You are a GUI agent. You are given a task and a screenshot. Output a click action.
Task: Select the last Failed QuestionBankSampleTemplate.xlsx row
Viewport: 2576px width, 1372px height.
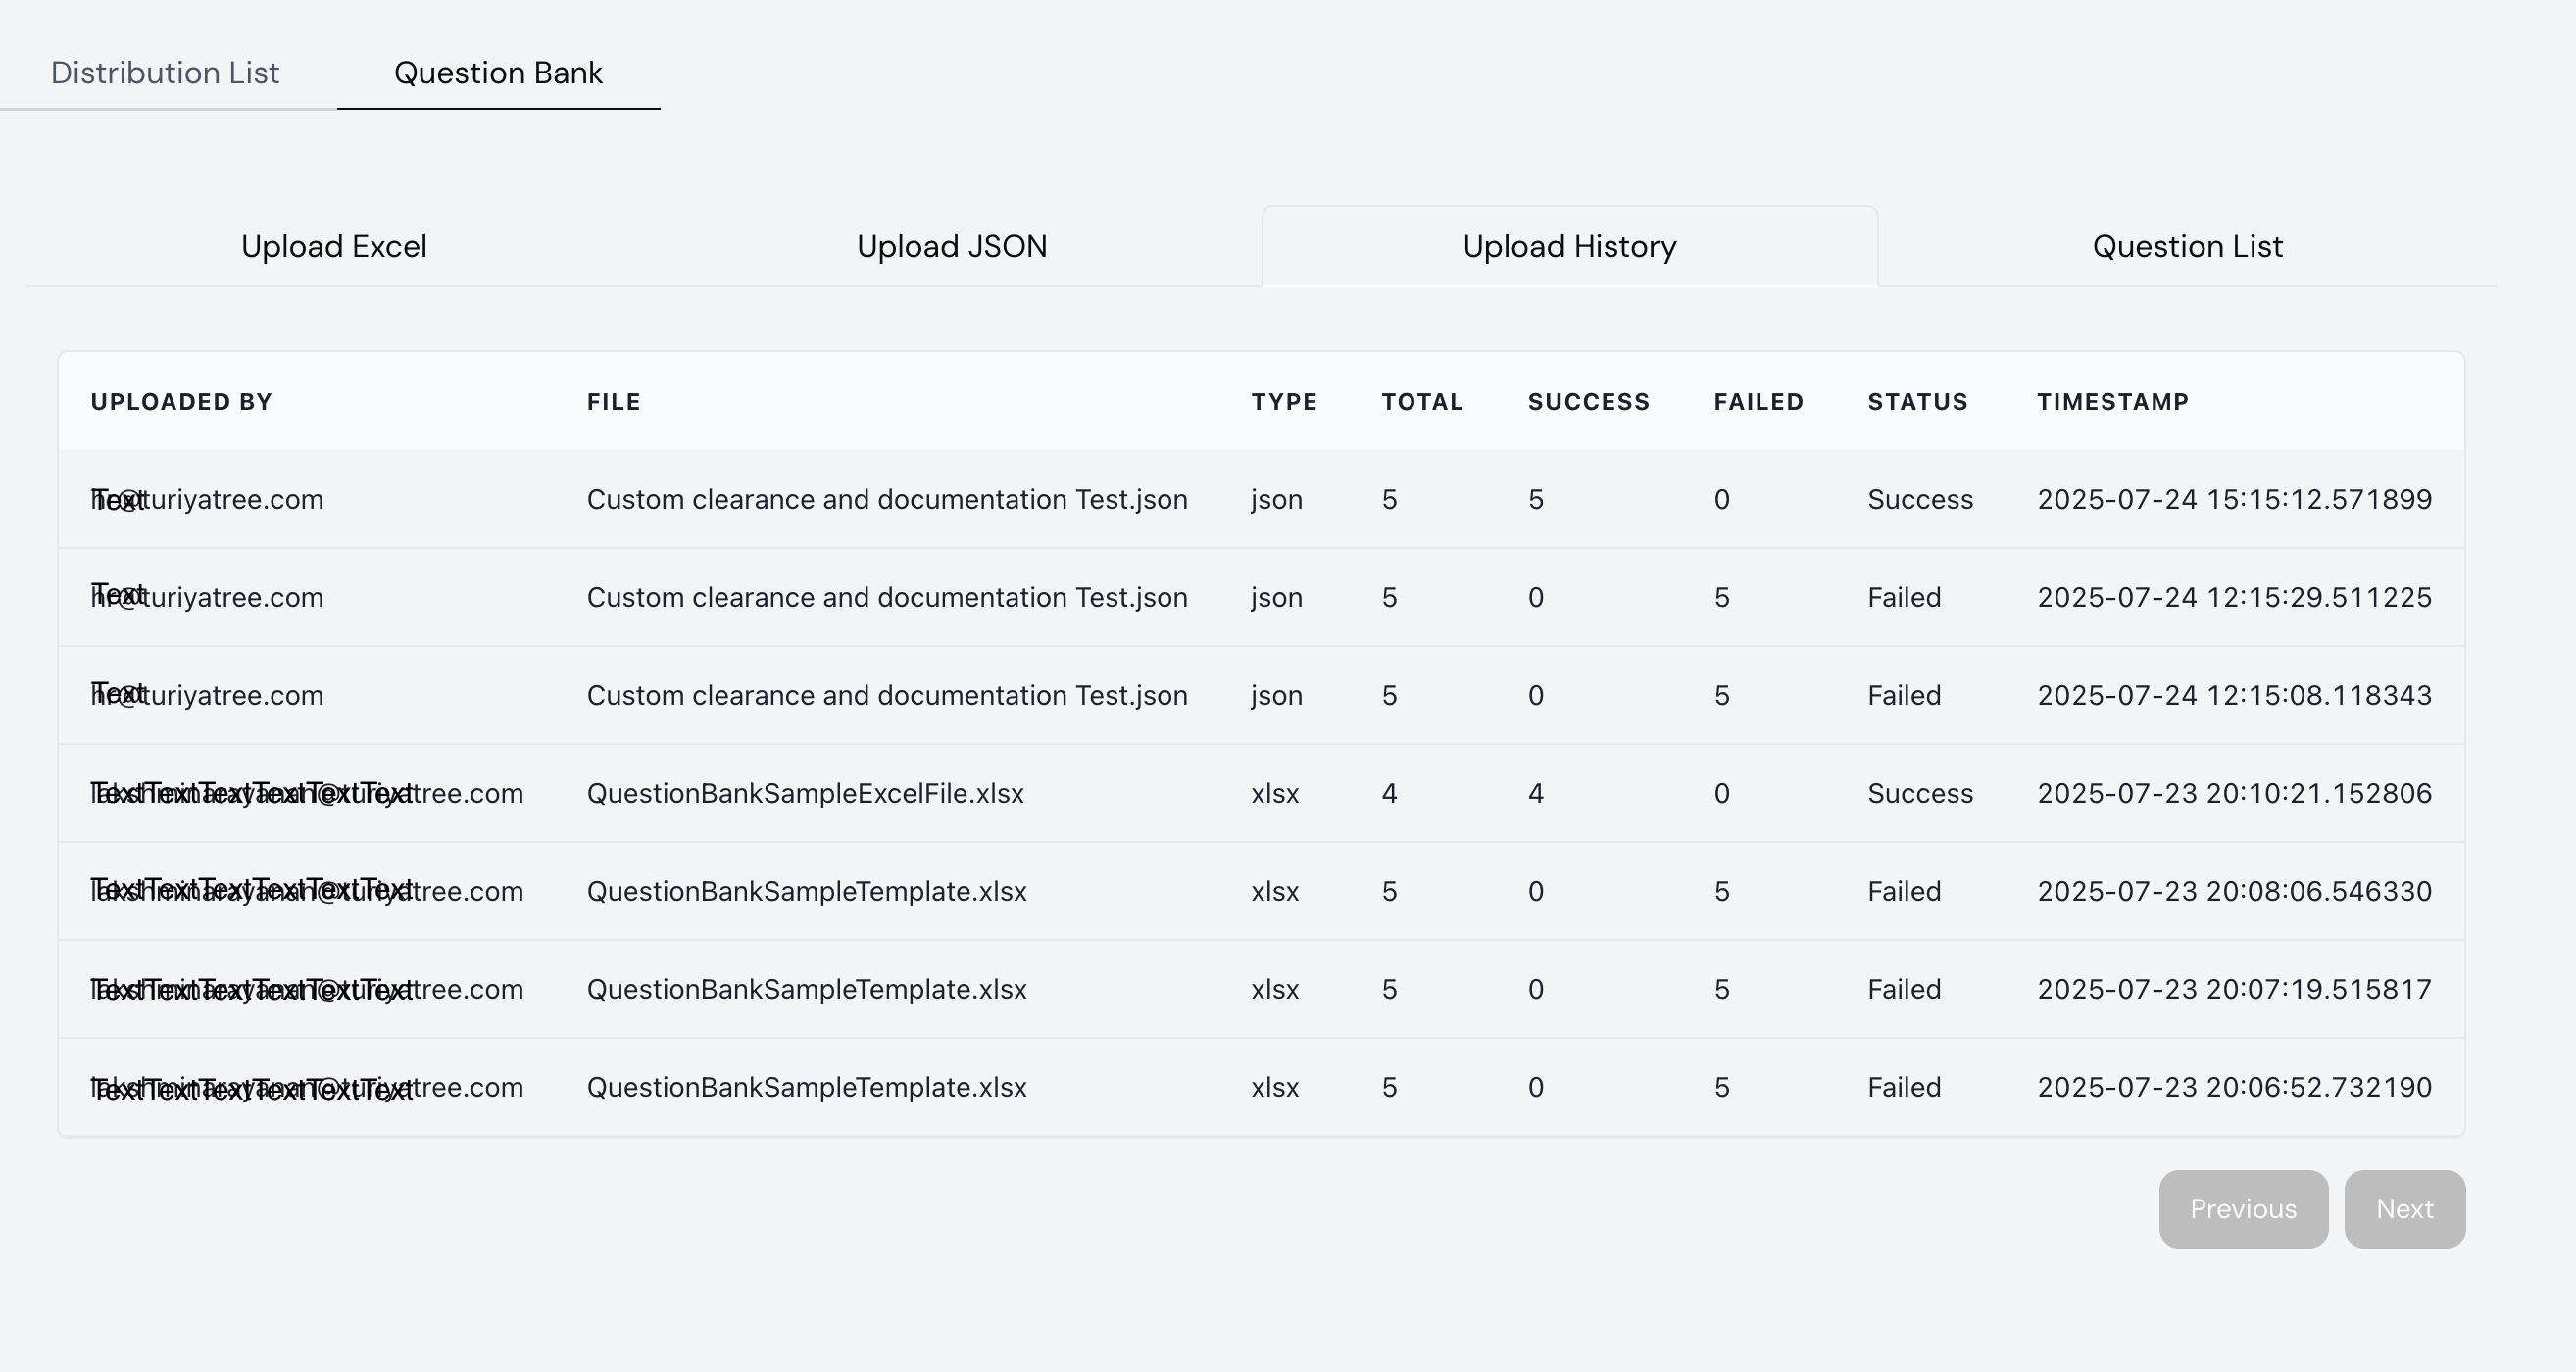[806, 1087]
